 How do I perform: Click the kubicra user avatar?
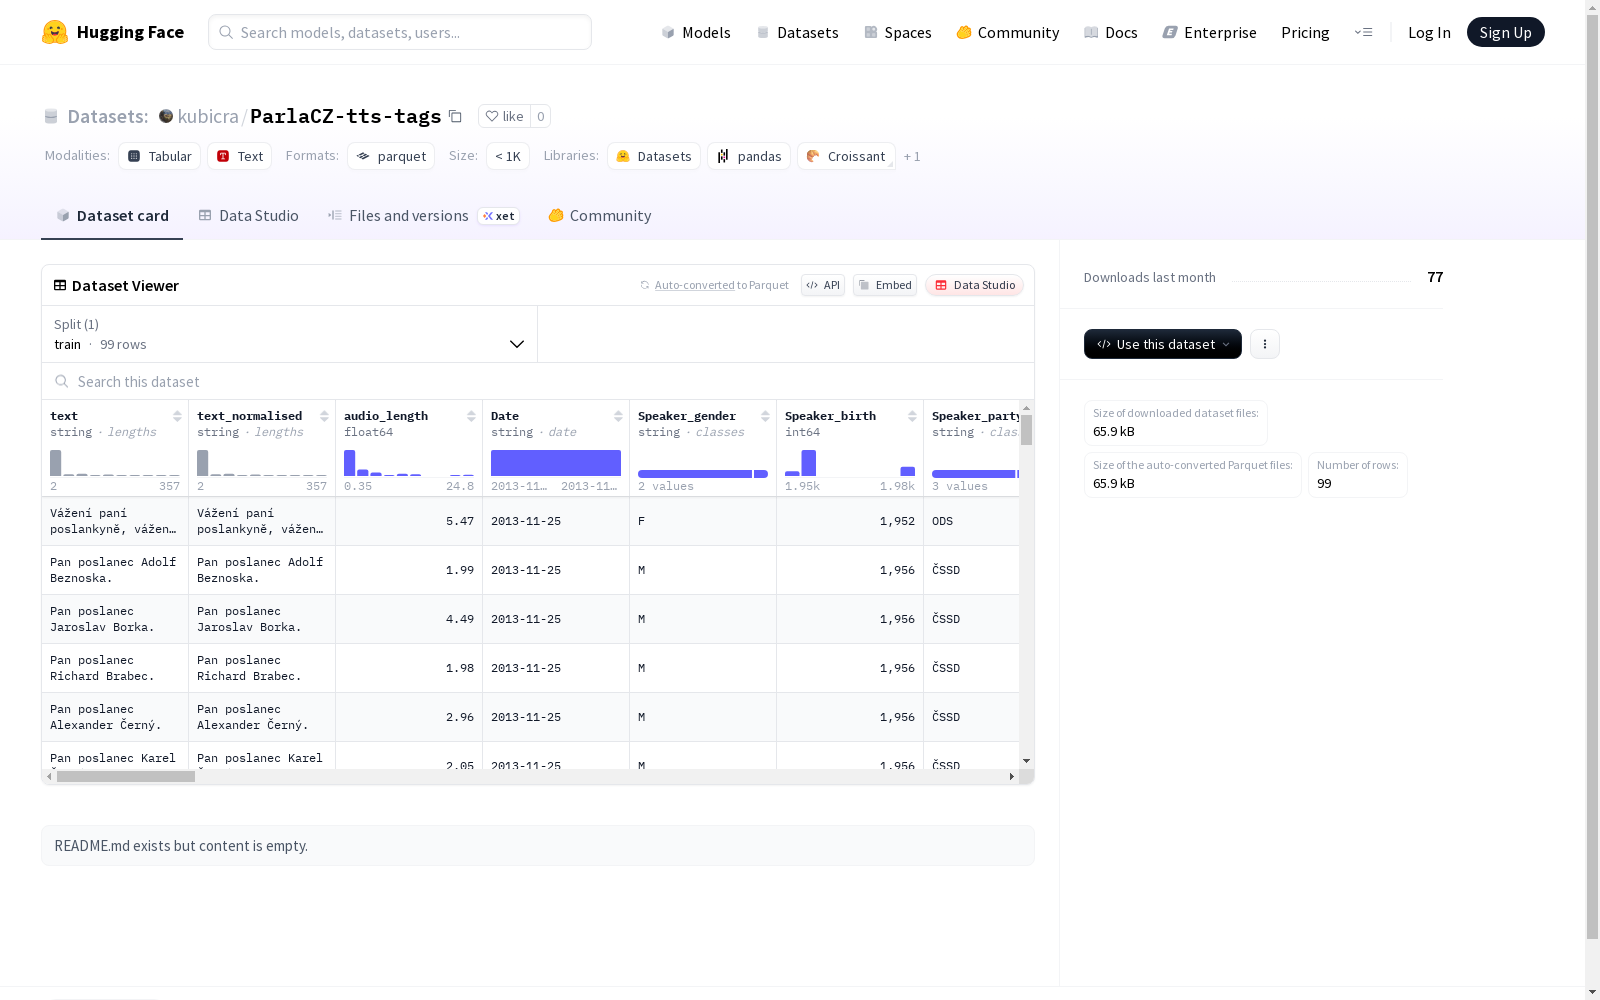(166, 116)
